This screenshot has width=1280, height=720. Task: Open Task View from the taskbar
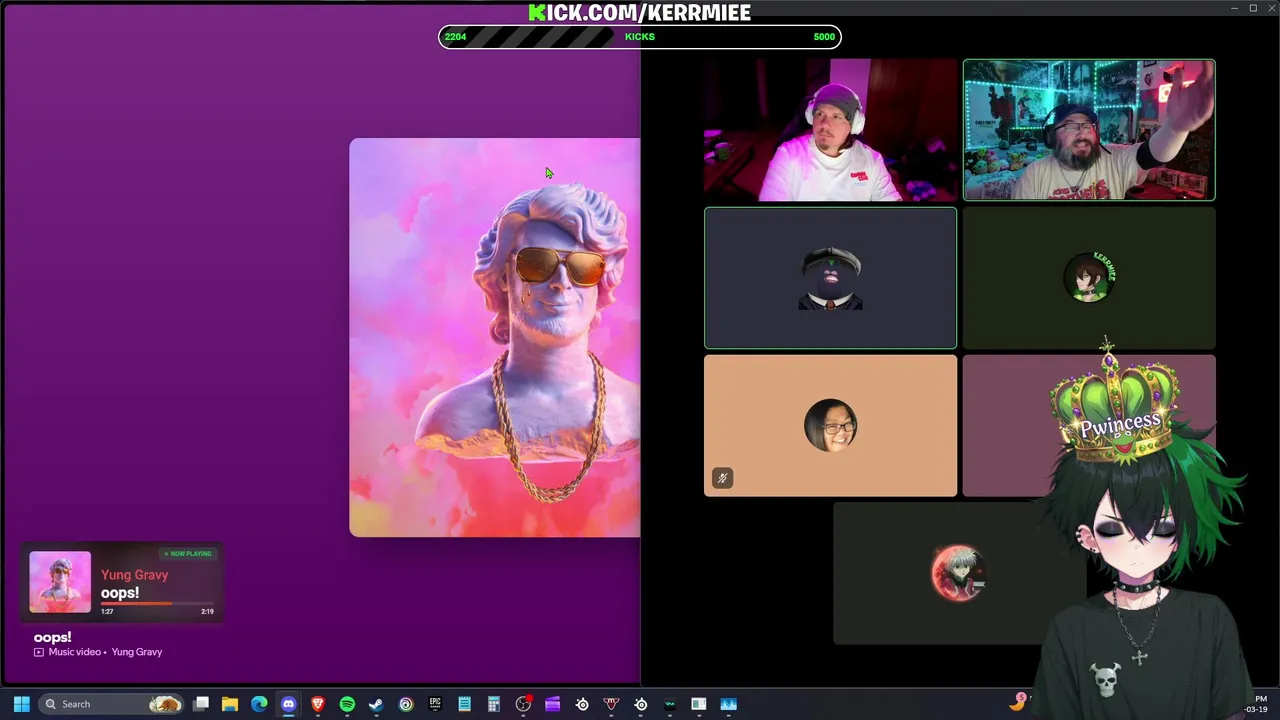[x=201, y=704]
